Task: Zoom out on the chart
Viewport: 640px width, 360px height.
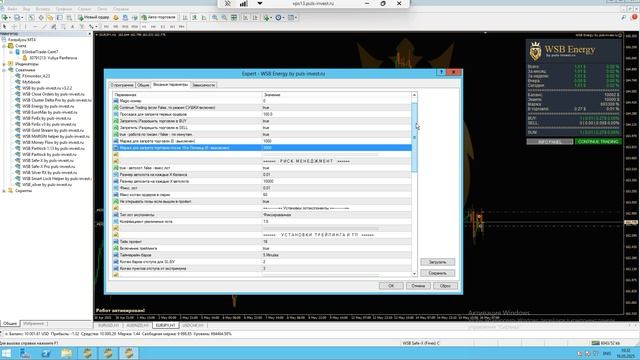Action: pyautogui.click(x=224, y=18)
